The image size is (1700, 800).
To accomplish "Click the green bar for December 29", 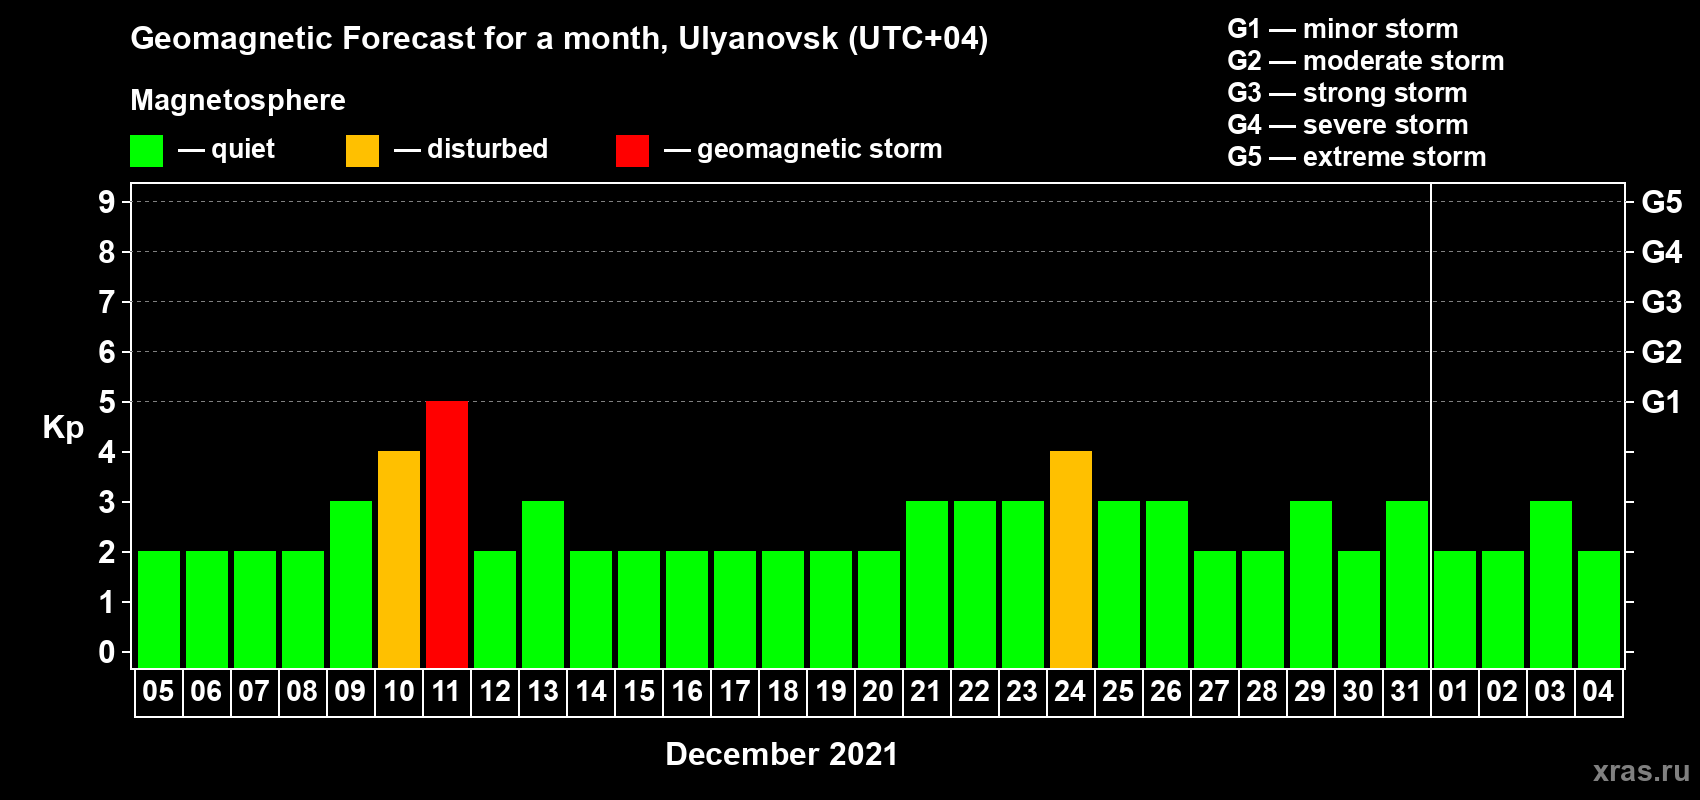I will tap(1311, 584).
